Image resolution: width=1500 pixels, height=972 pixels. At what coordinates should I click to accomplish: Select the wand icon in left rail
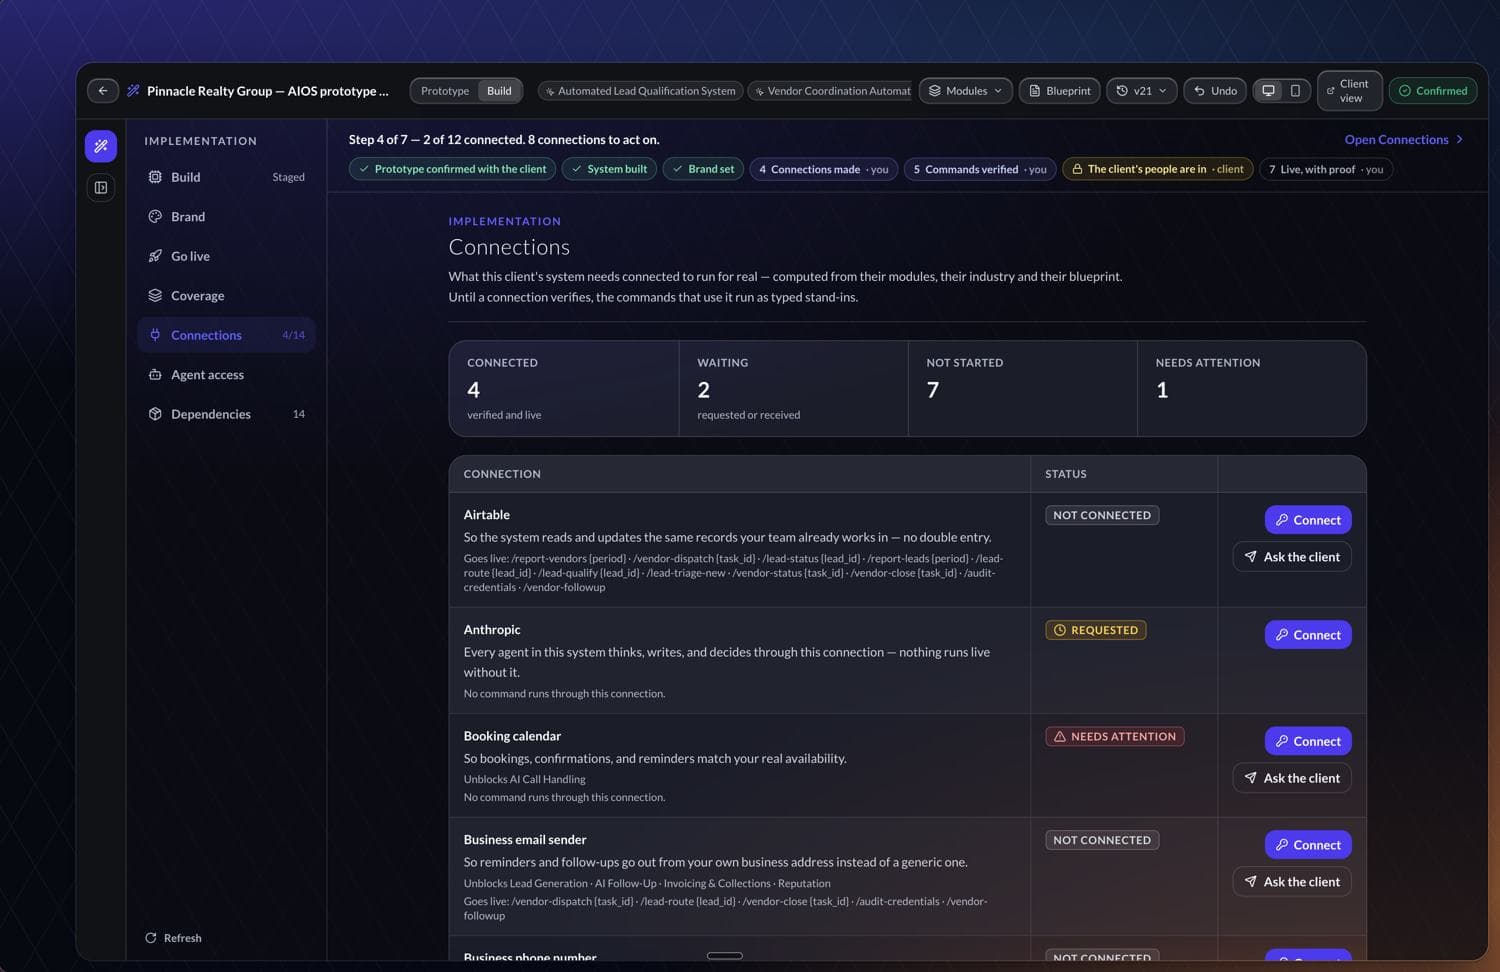click(101, 146)
